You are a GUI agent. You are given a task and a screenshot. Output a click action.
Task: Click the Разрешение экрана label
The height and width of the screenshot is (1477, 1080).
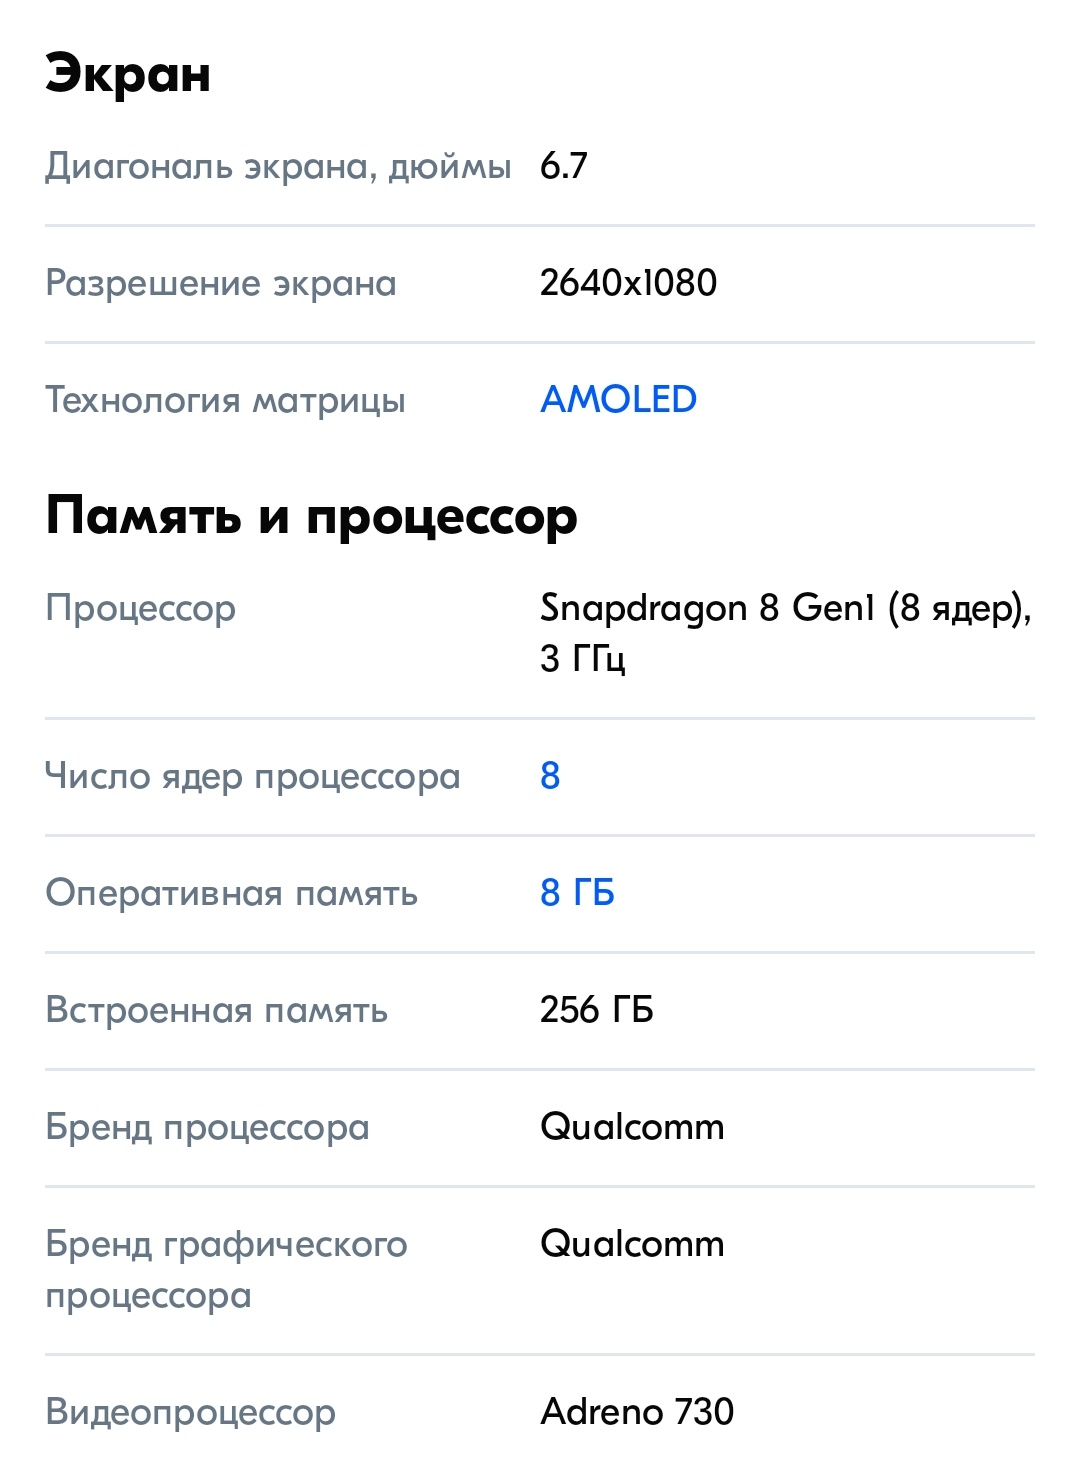pyautogui.click(x=221, y=283)
